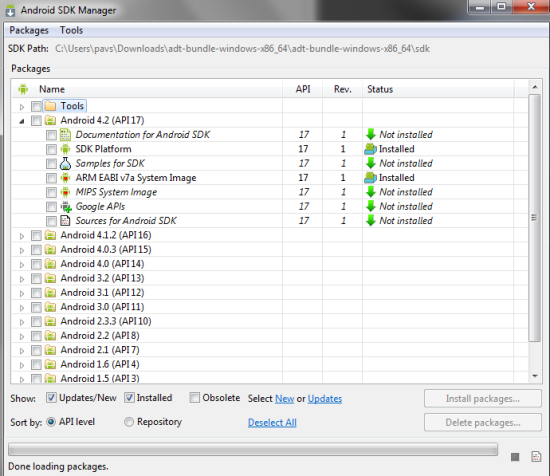Click the Install packages button

click(x=483, y=398)
